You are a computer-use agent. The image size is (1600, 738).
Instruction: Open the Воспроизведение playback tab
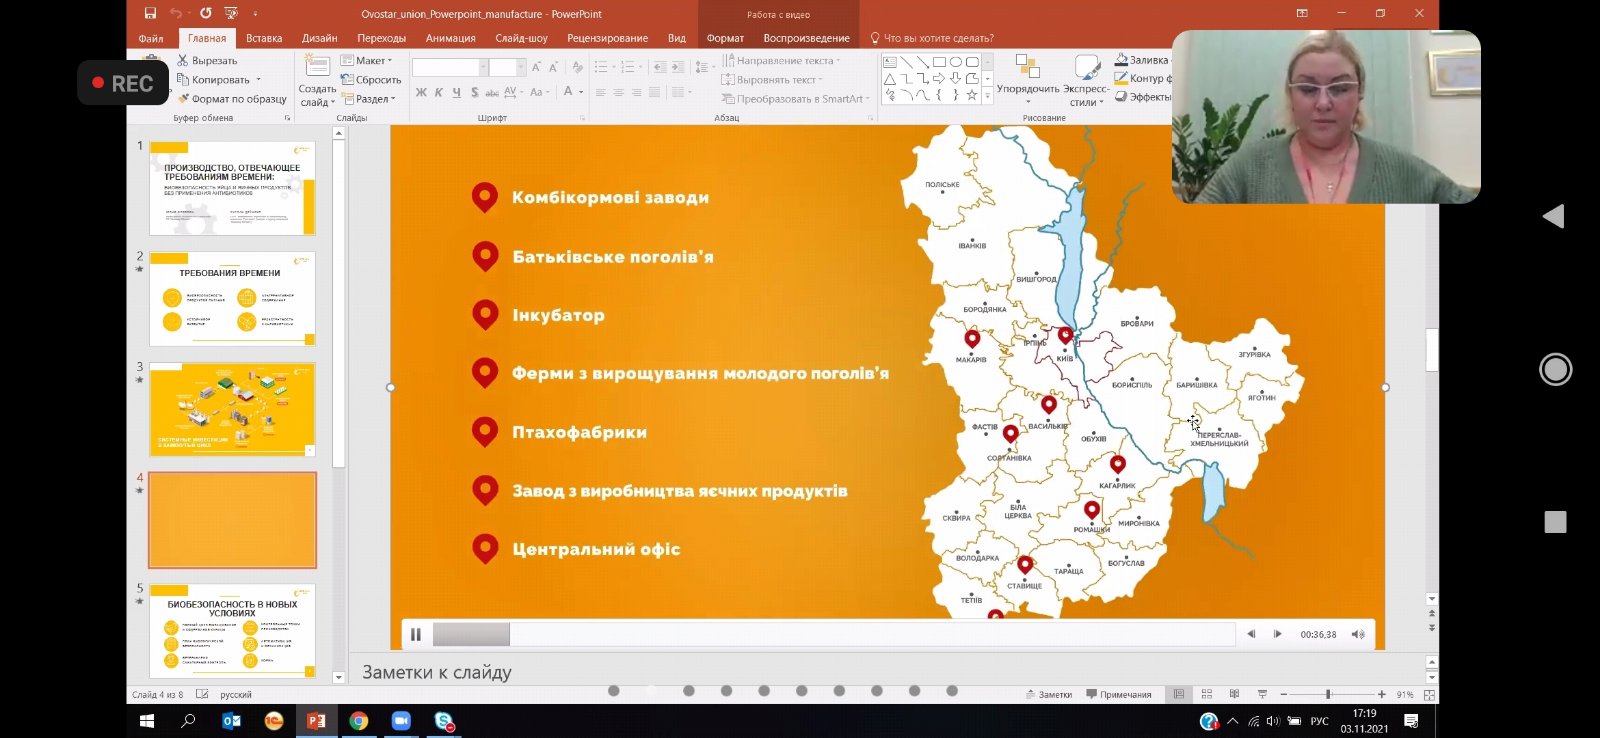(806, 38)
